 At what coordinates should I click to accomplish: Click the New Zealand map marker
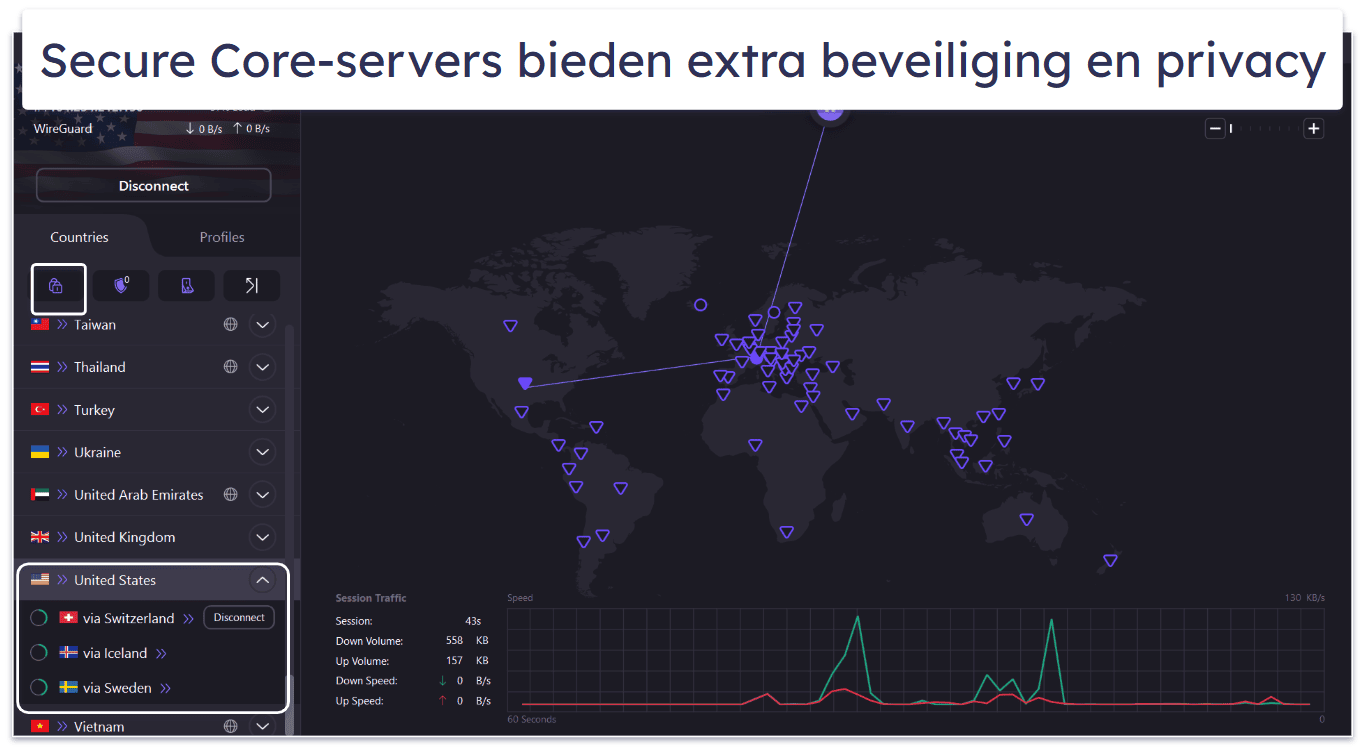[1110, 560]
